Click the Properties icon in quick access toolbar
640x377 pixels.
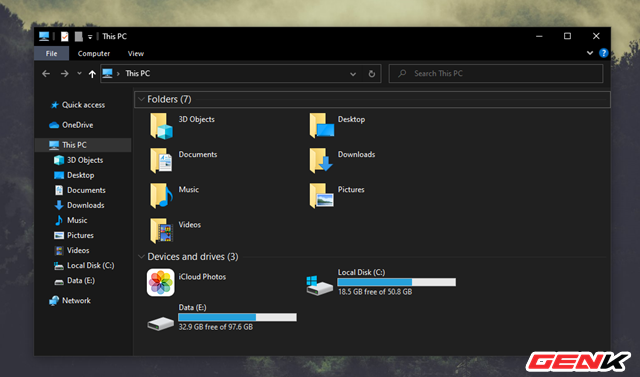[64, 37]
